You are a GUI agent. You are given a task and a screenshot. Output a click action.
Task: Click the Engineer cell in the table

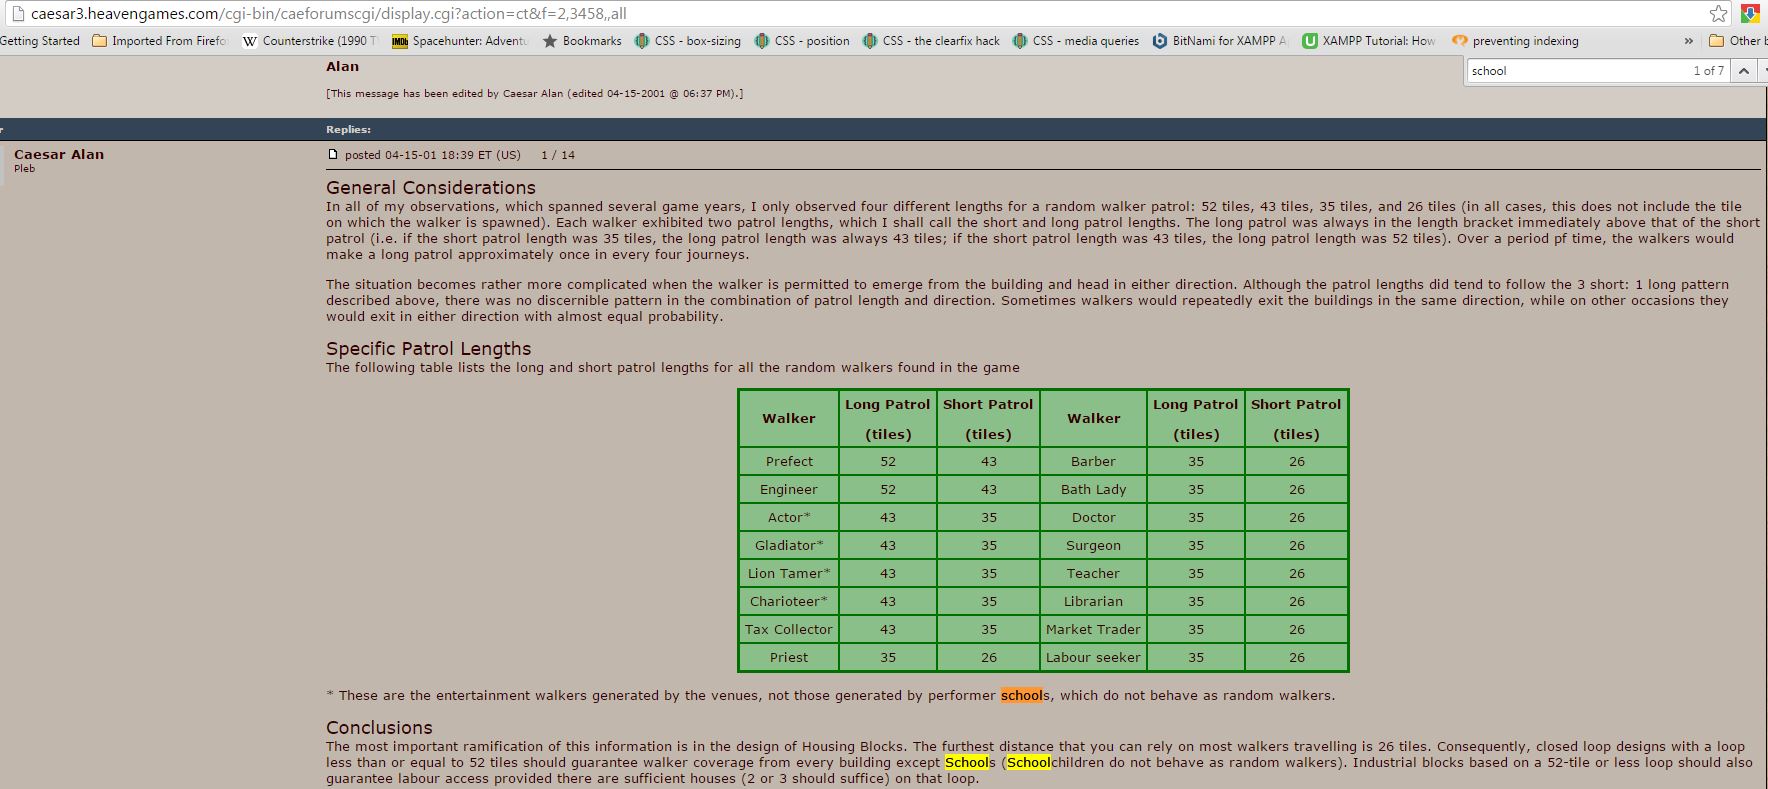click(789, 489)
